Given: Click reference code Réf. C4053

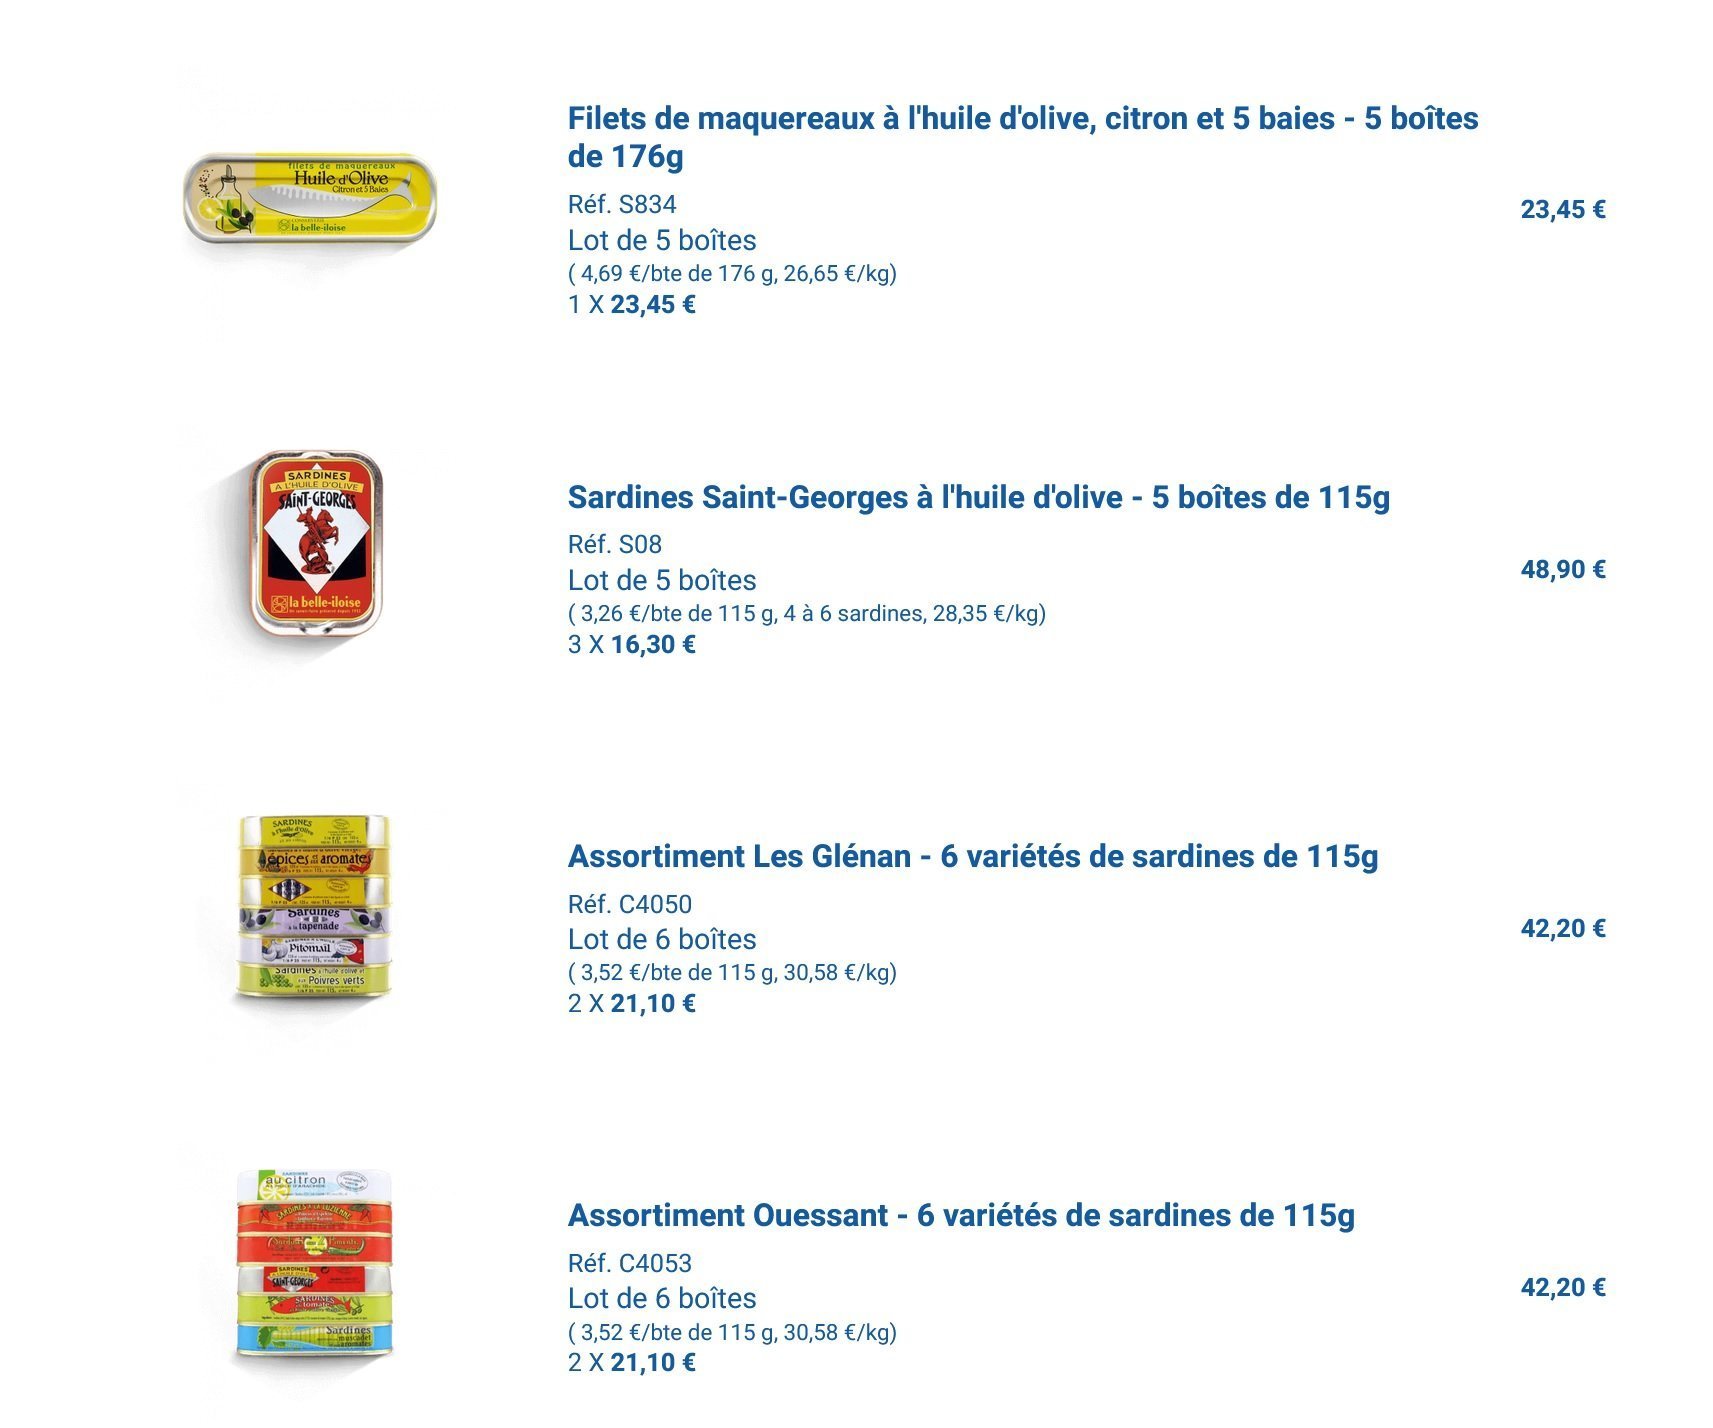Looking at the screenshot, I should [x=629, y=1263].
